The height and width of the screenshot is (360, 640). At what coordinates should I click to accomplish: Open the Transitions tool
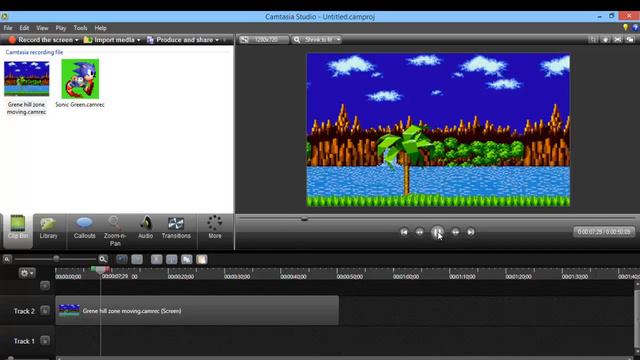176,228
